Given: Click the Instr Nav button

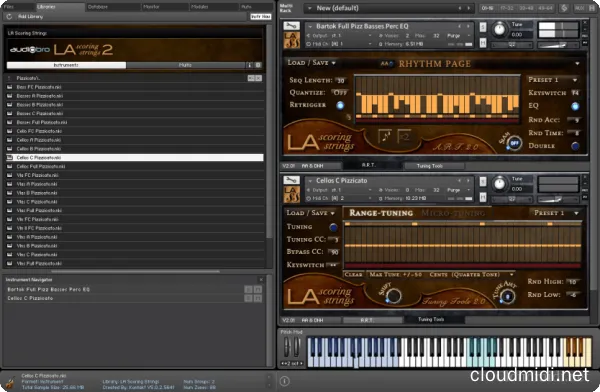Looking at the screenshot, I should pyautogui.click(x=261, y=16).
